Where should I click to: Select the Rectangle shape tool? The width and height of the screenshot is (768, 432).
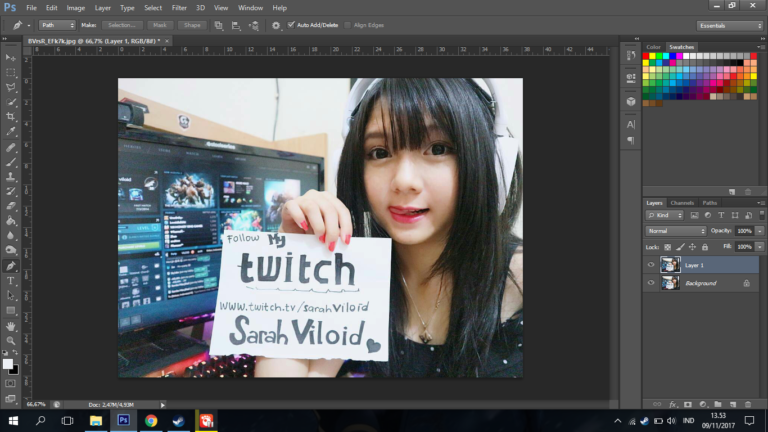point(10,311)
